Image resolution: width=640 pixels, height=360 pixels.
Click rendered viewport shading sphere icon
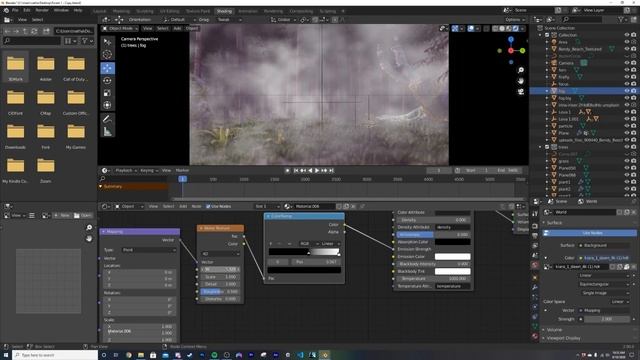click(516, 29)
